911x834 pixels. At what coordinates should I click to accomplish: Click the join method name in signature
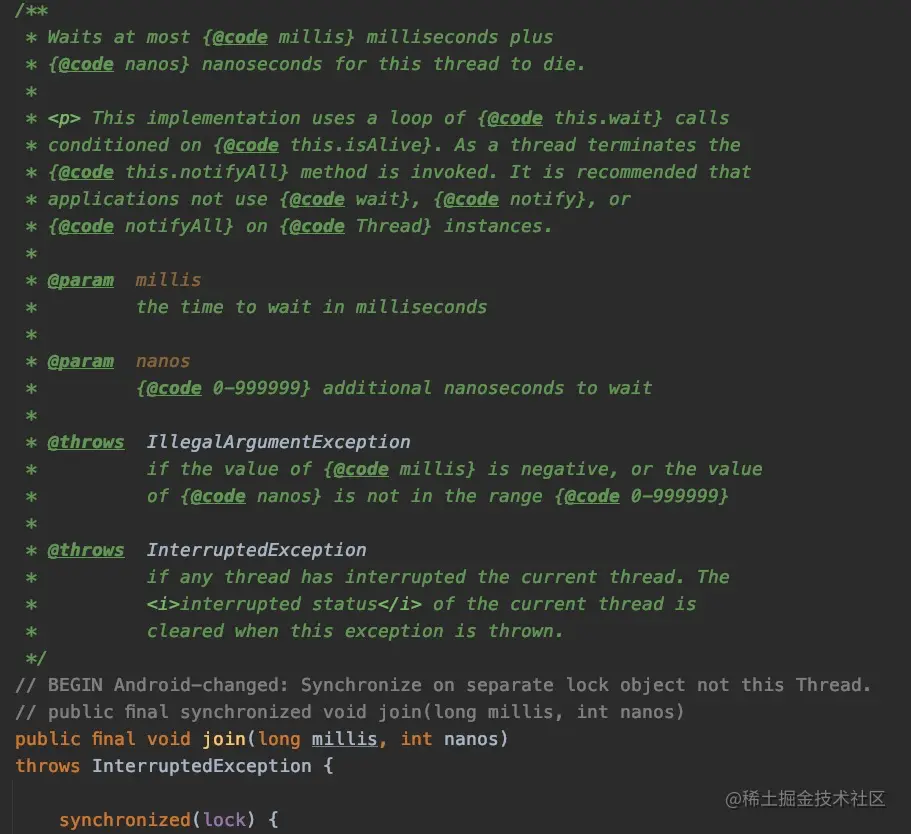pyautogui.click(x=224, y=739)
